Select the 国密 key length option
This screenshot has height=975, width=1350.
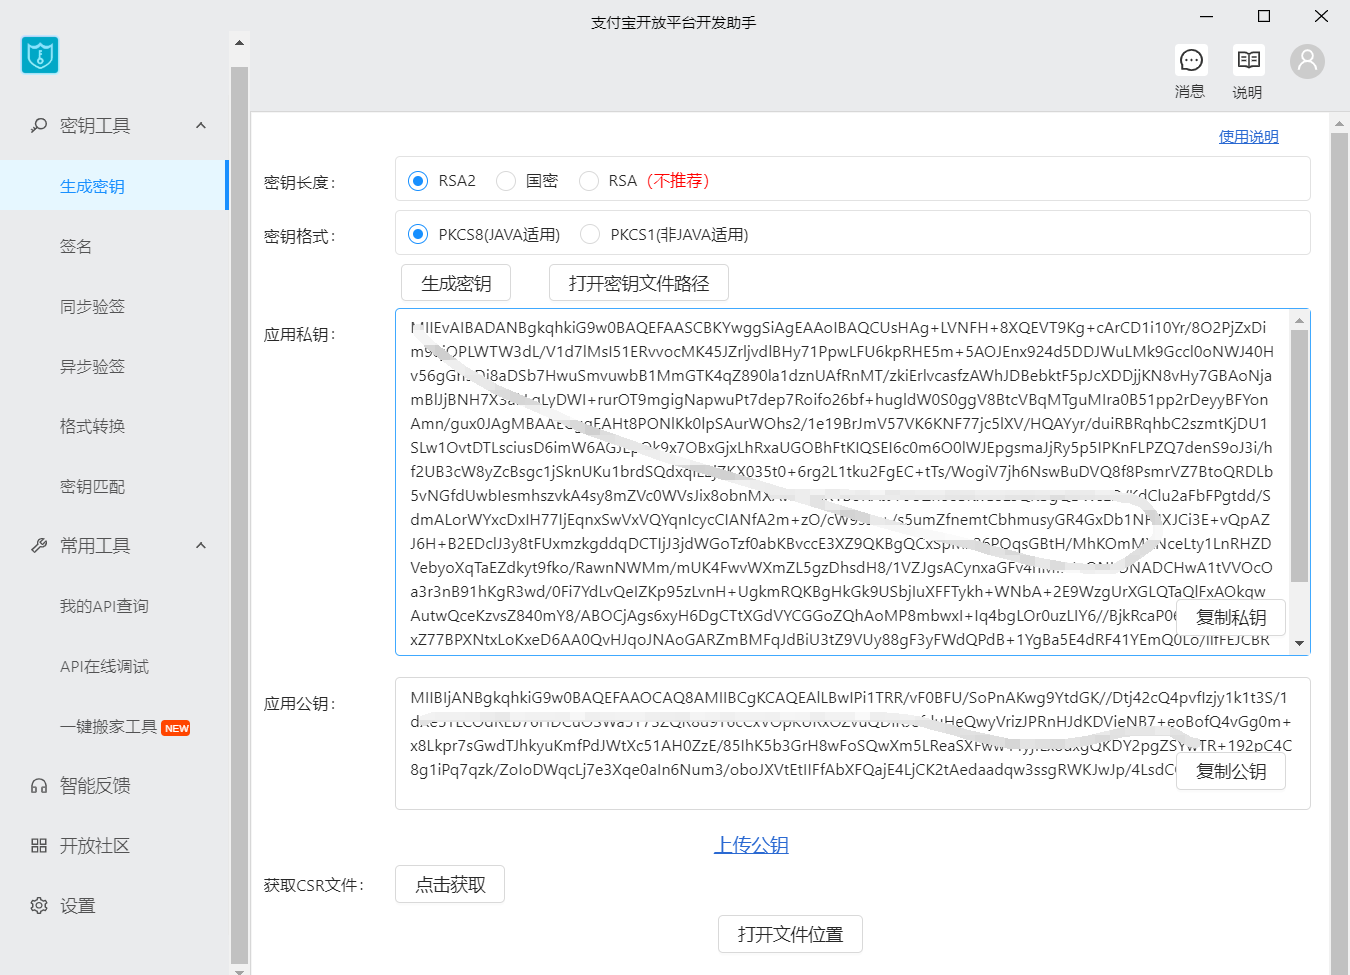(506, 181)
